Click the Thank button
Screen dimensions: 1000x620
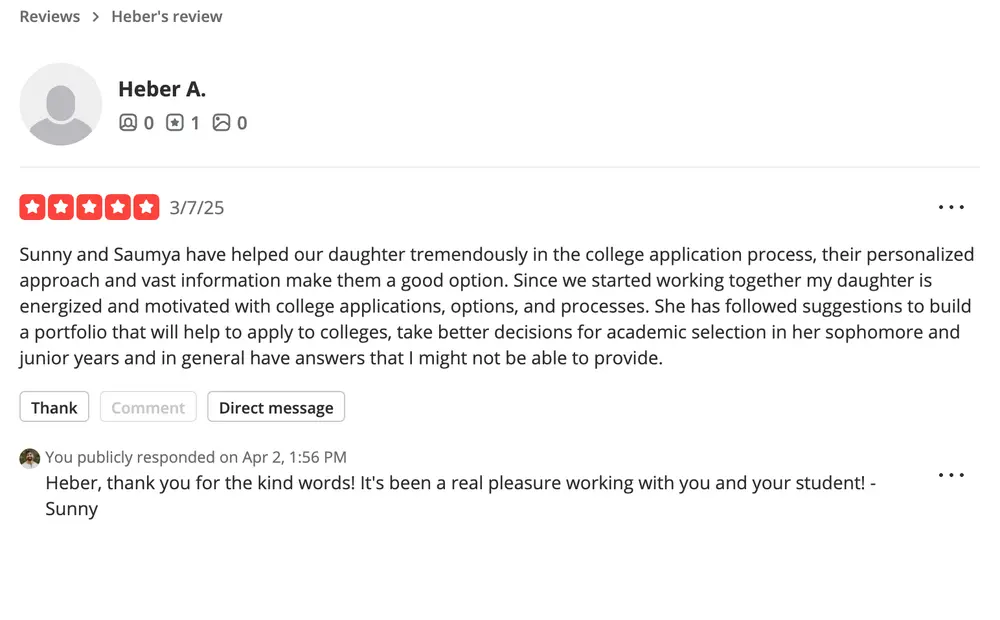click(x=54, y=407)
